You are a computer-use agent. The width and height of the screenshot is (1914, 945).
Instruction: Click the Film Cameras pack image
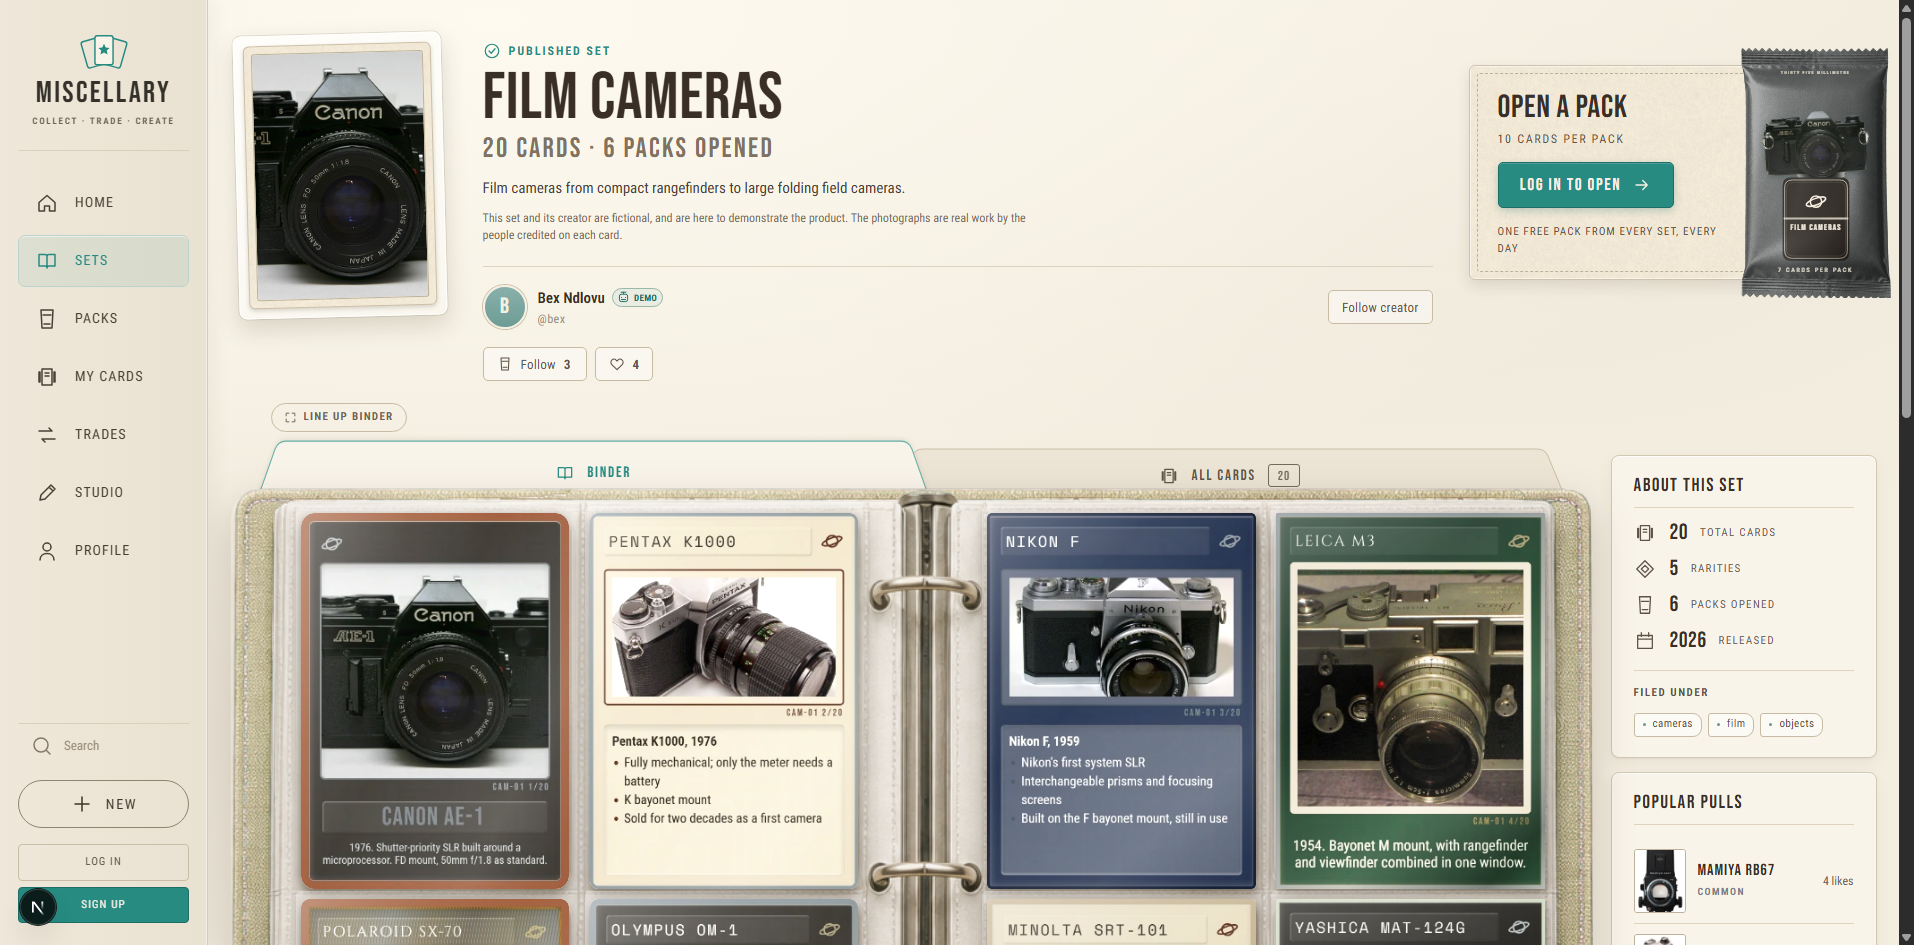pyautogui.click(x=1816, y=172)
